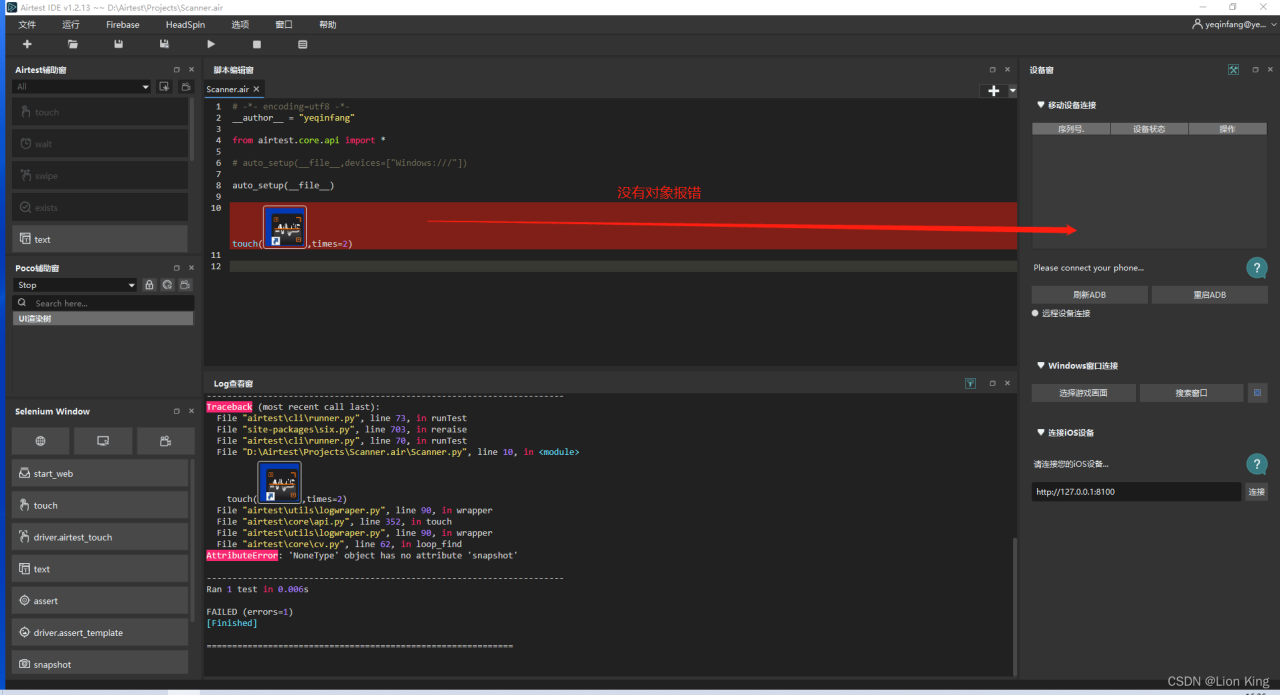
Task: Click the small square icon beside 搜索窗口
Action: click(x=1259, y=393)
